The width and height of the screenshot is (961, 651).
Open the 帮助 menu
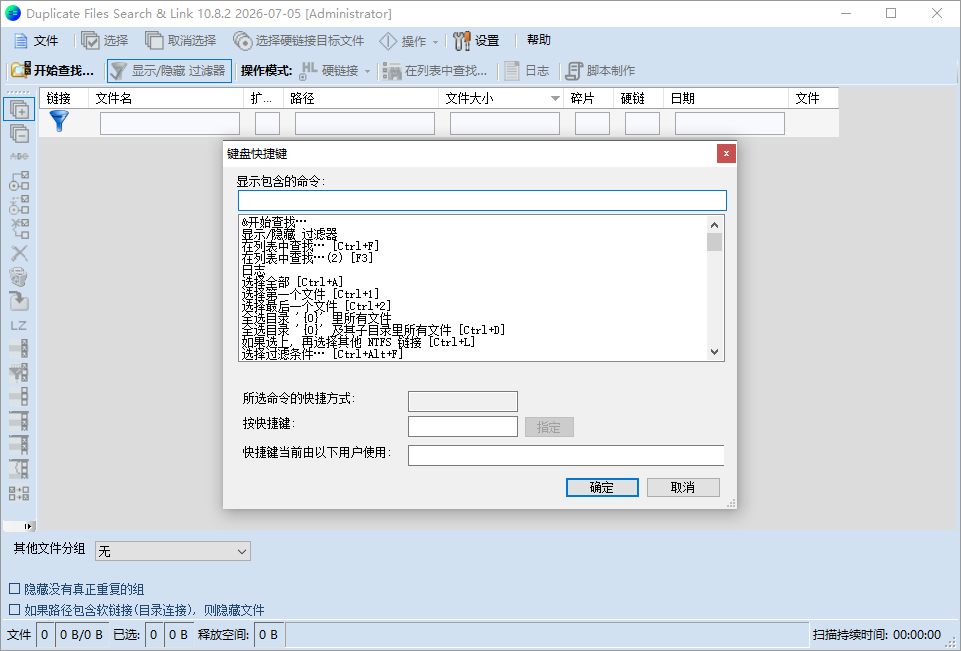pos(539,40)
